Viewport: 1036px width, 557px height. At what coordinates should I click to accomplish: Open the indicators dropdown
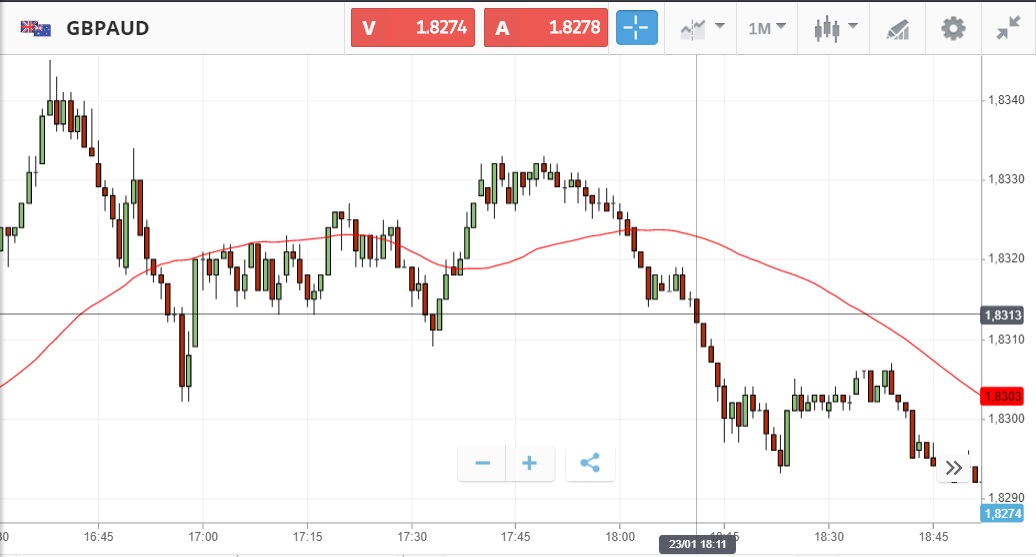tap(701, 28)
